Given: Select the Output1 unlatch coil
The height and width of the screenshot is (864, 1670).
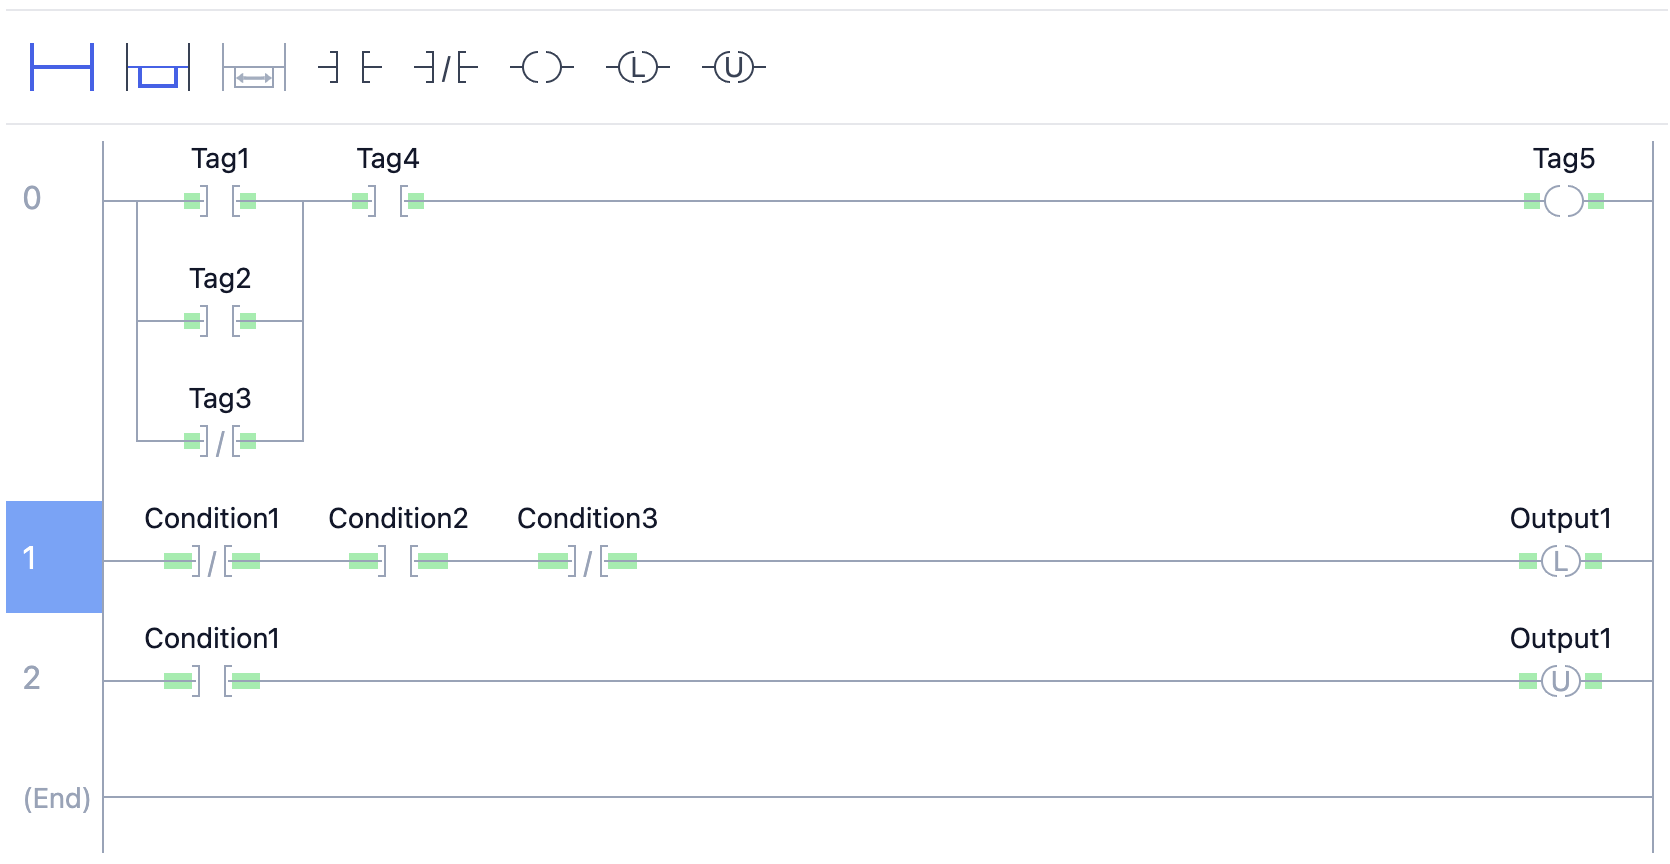Looking at the screenshot, I should pos(1560,681).
